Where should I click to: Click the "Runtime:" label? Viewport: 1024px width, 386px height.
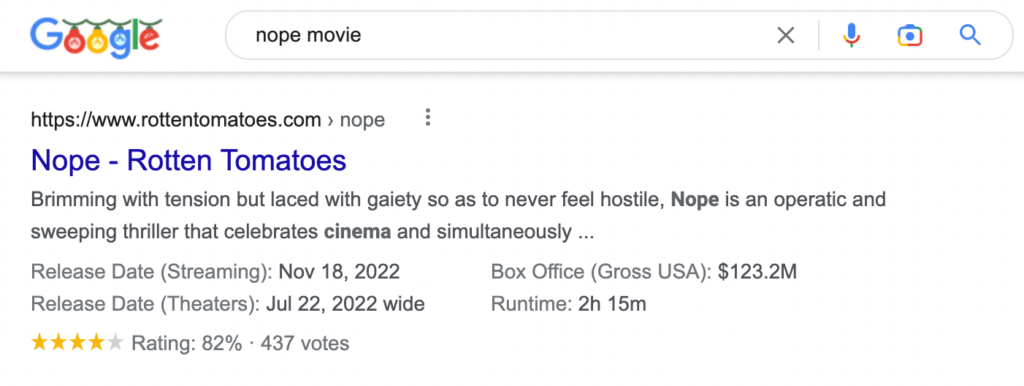[x=532, y=304]
